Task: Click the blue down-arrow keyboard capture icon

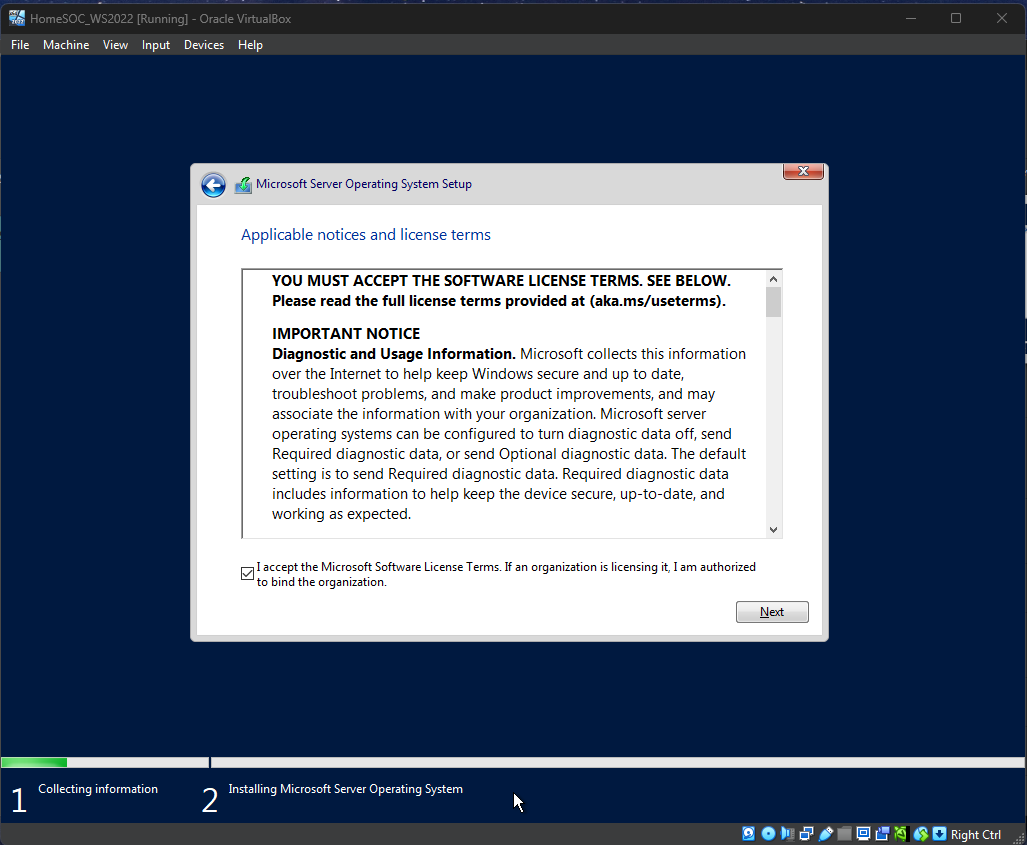Action: (x=939, y=834)
